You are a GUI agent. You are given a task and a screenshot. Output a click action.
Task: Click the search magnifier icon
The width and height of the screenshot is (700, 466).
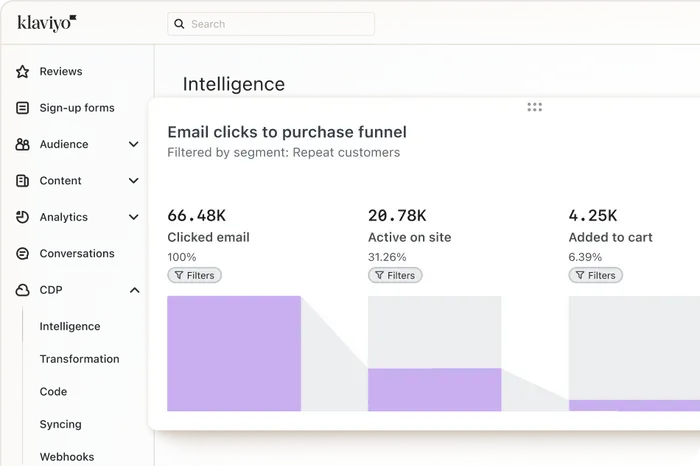tap(179, 24)
